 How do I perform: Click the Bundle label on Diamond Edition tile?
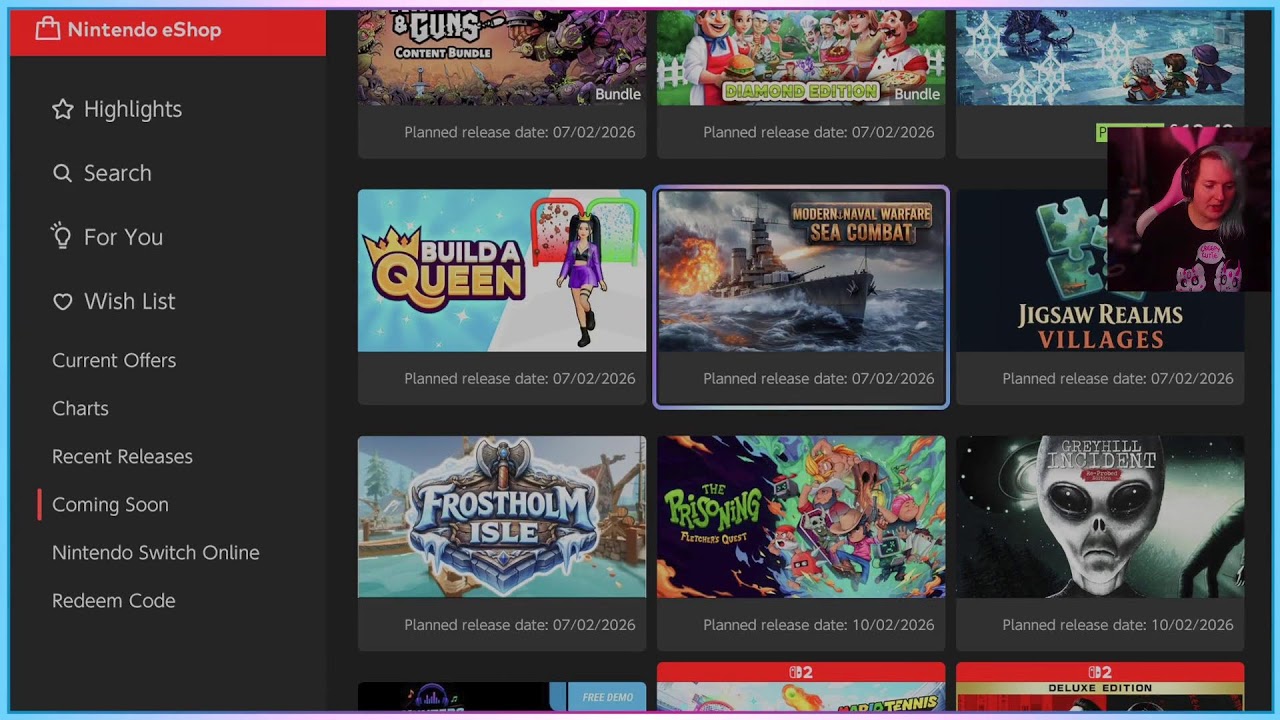coord(917,94)
